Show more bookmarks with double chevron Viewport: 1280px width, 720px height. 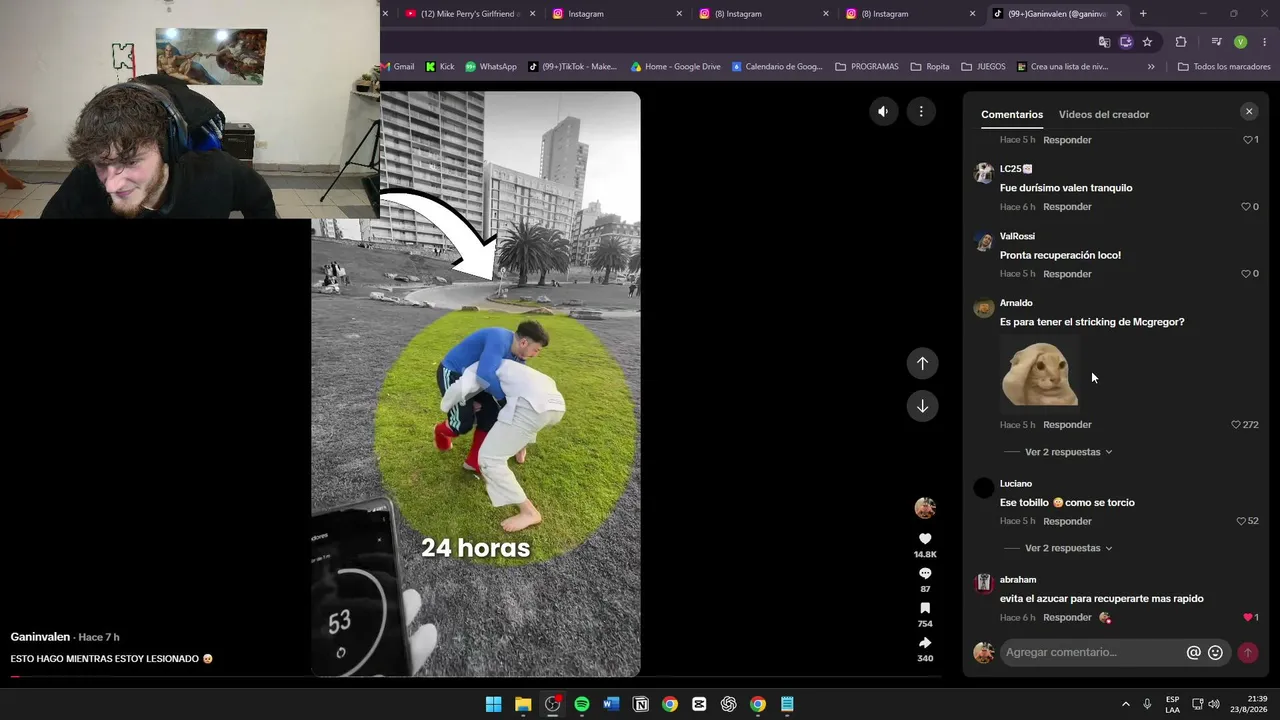pos(1151,67)
